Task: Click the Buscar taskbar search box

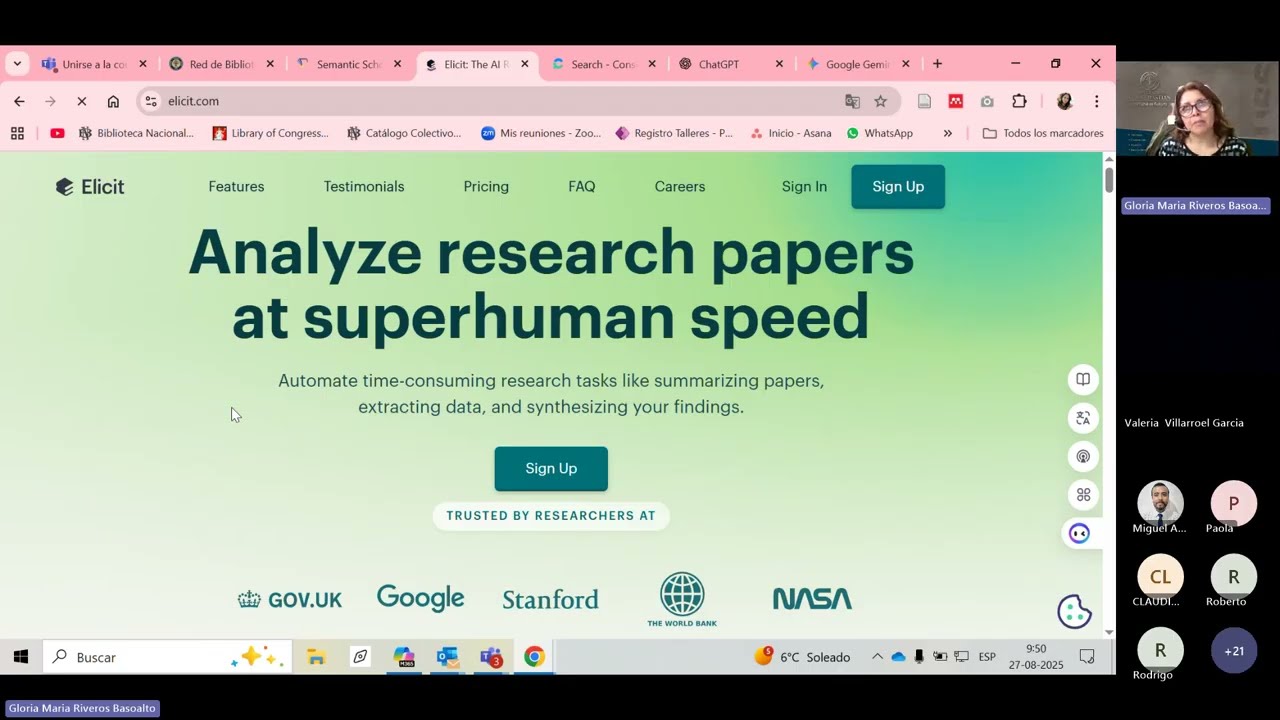Action: [167, 657]
